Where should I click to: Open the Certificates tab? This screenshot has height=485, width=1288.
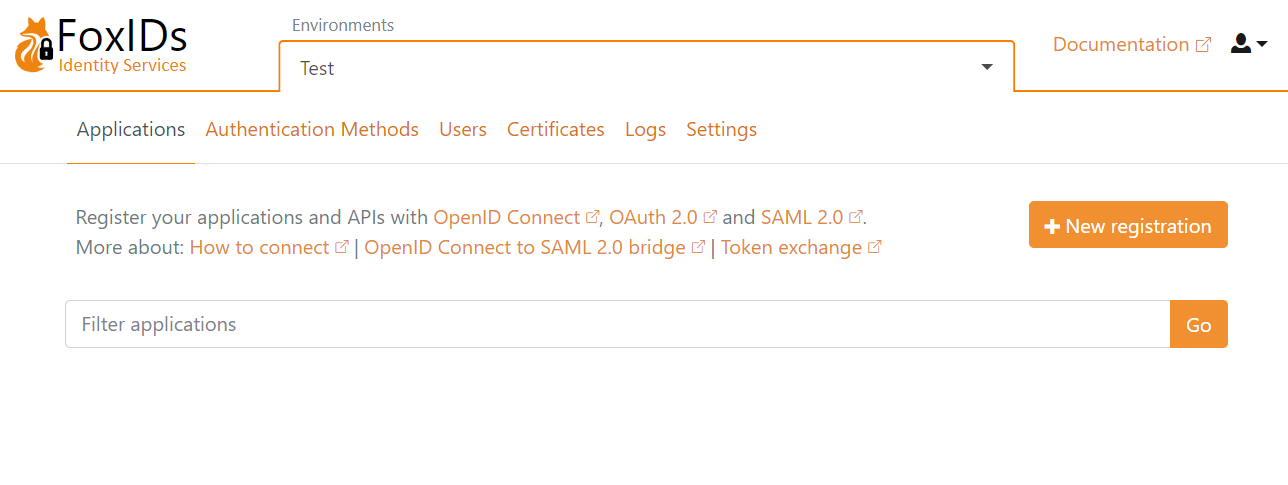(555, 129)
